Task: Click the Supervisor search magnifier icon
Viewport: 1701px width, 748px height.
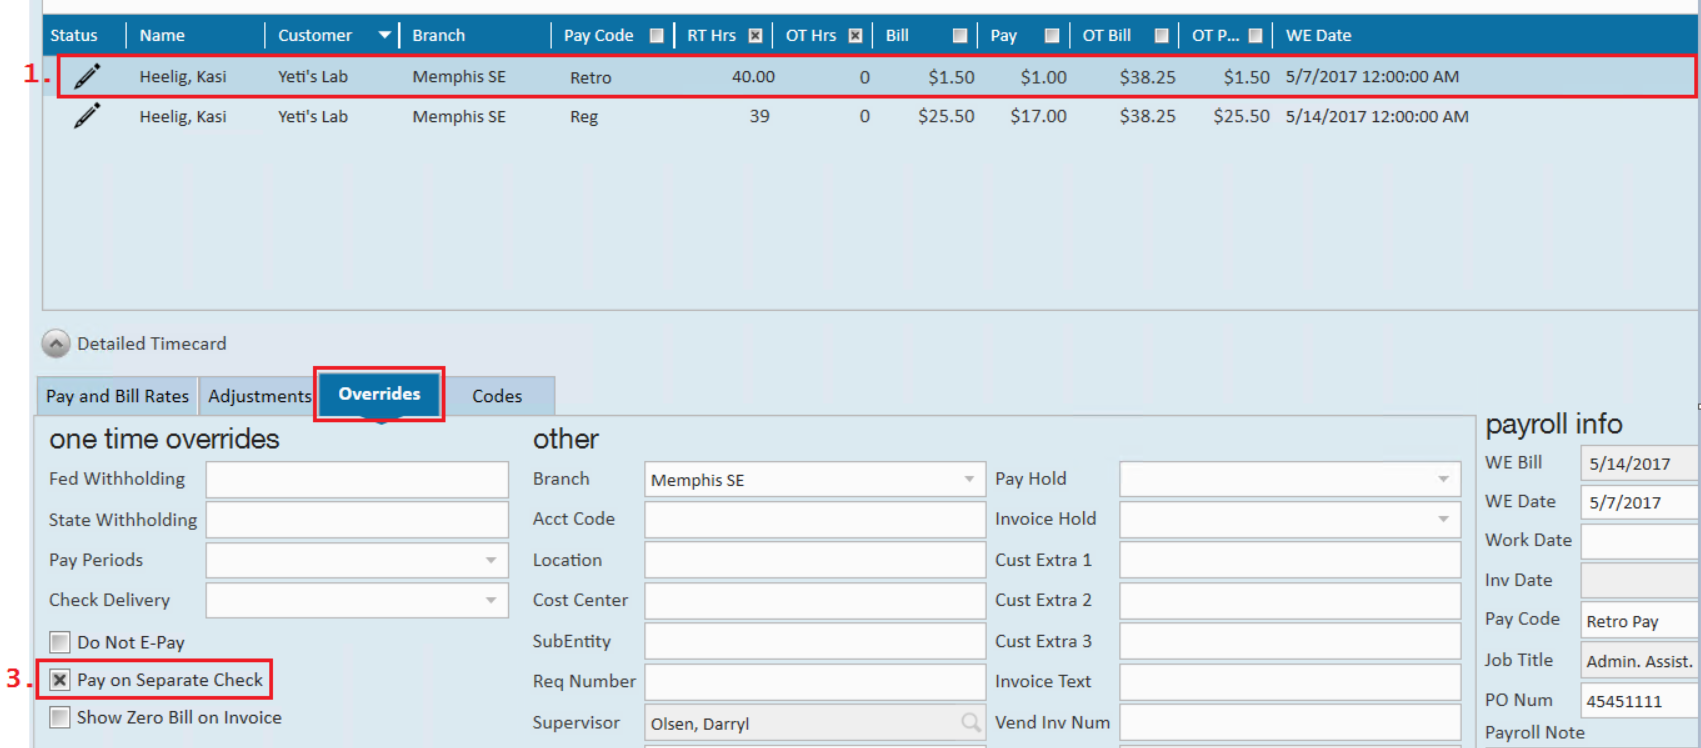Action: [970, 722]
